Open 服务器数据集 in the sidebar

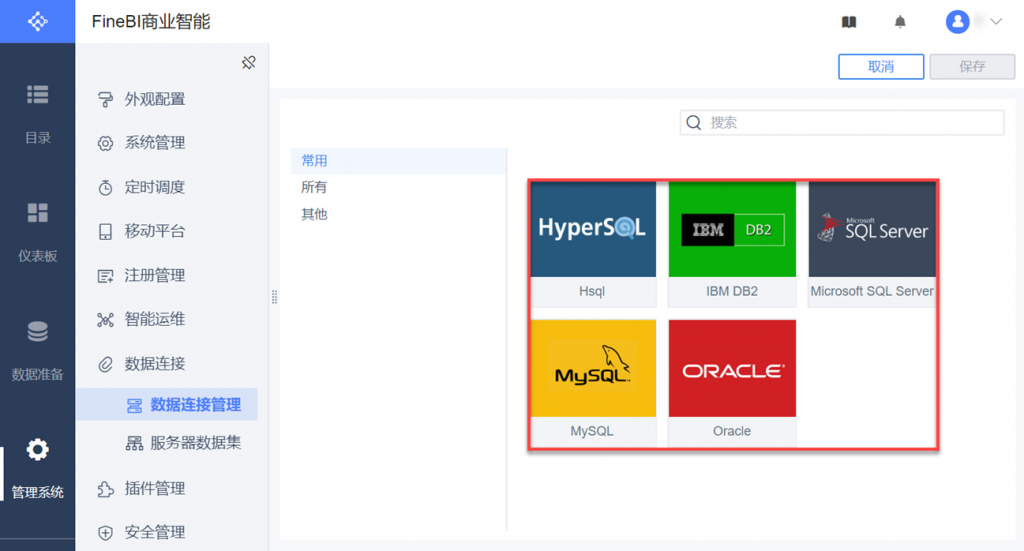195,442
